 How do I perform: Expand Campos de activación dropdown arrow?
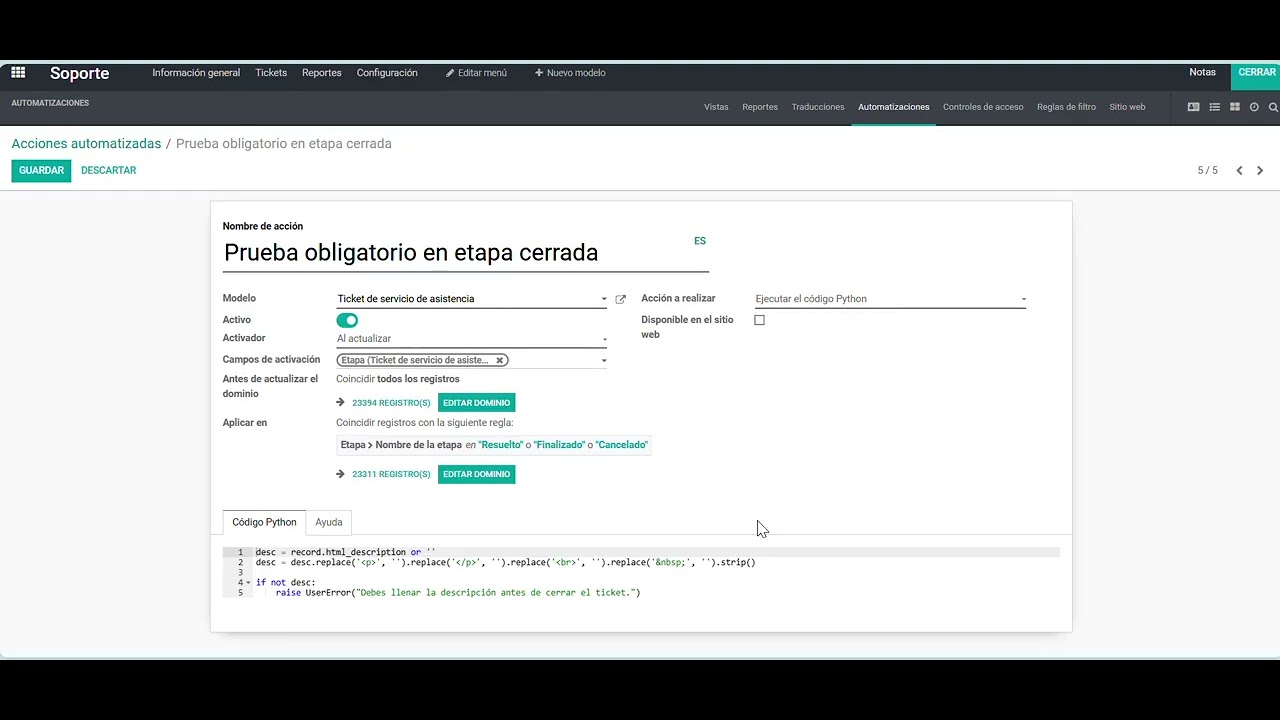[x=604, y=361]
